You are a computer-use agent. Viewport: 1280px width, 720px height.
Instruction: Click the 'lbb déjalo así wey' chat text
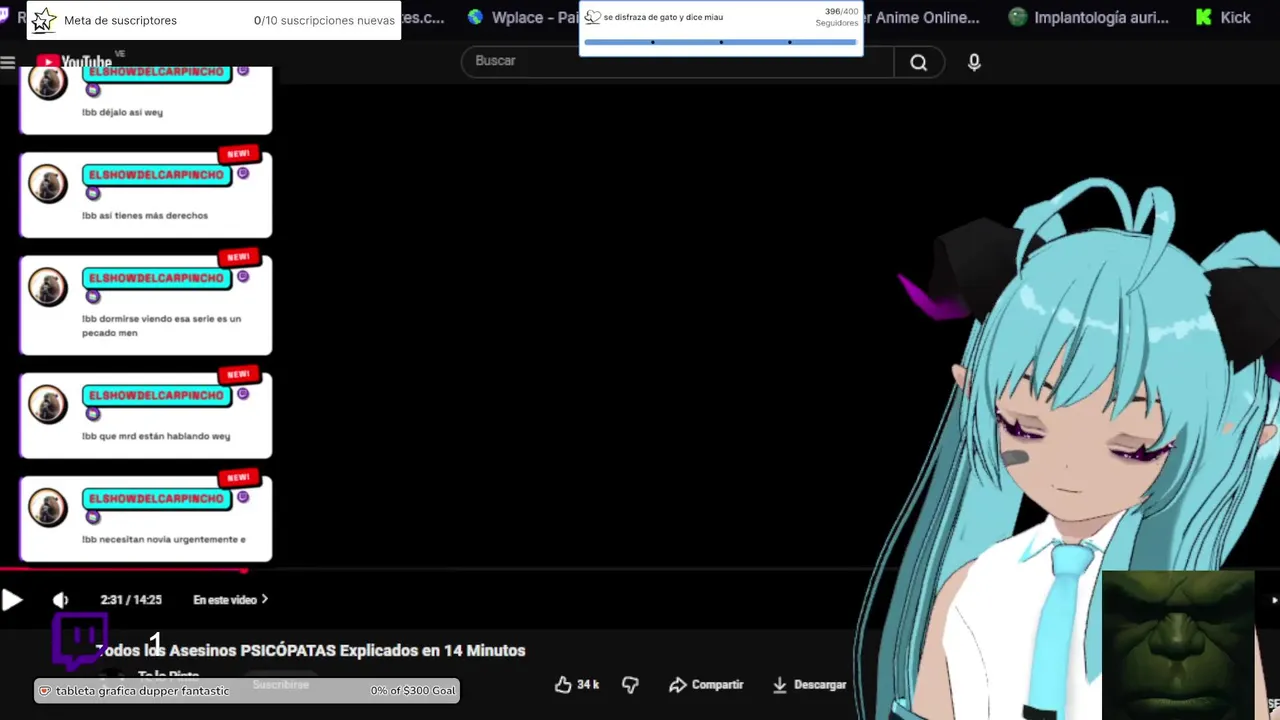coord(122,112)
